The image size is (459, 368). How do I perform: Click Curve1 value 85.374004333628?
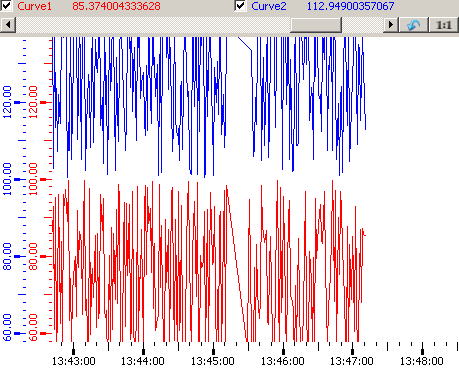(116, 6)
